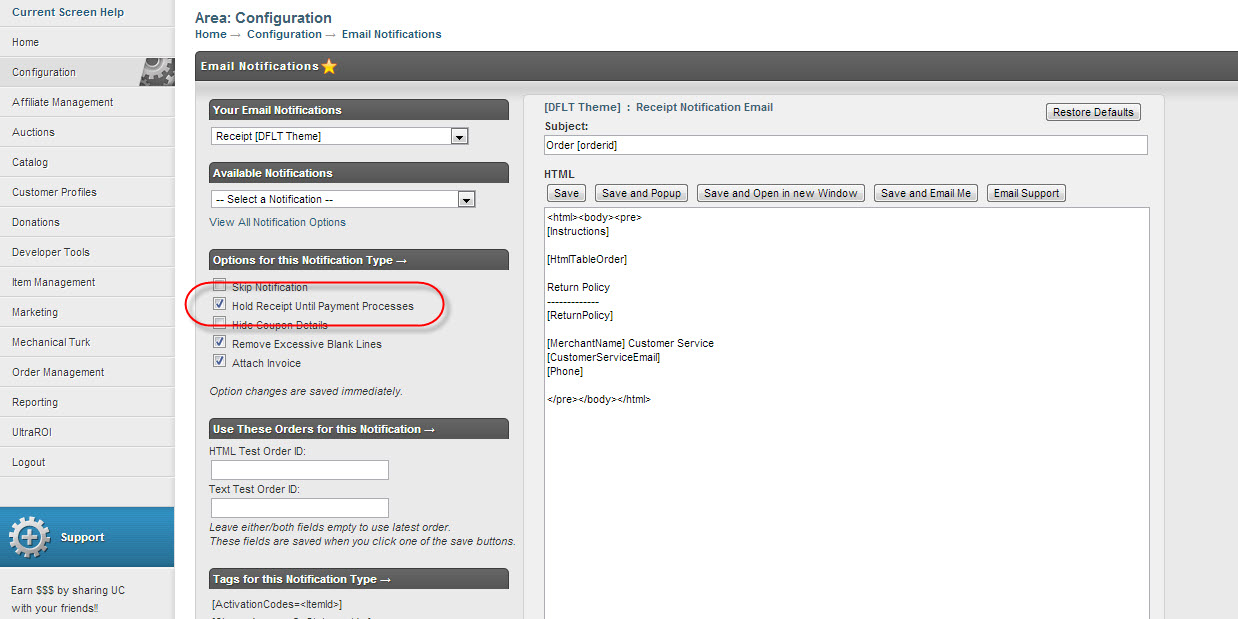1238x619 pixels.
Task: Open View All Notification Options link
Action: [x=278, y=222]
